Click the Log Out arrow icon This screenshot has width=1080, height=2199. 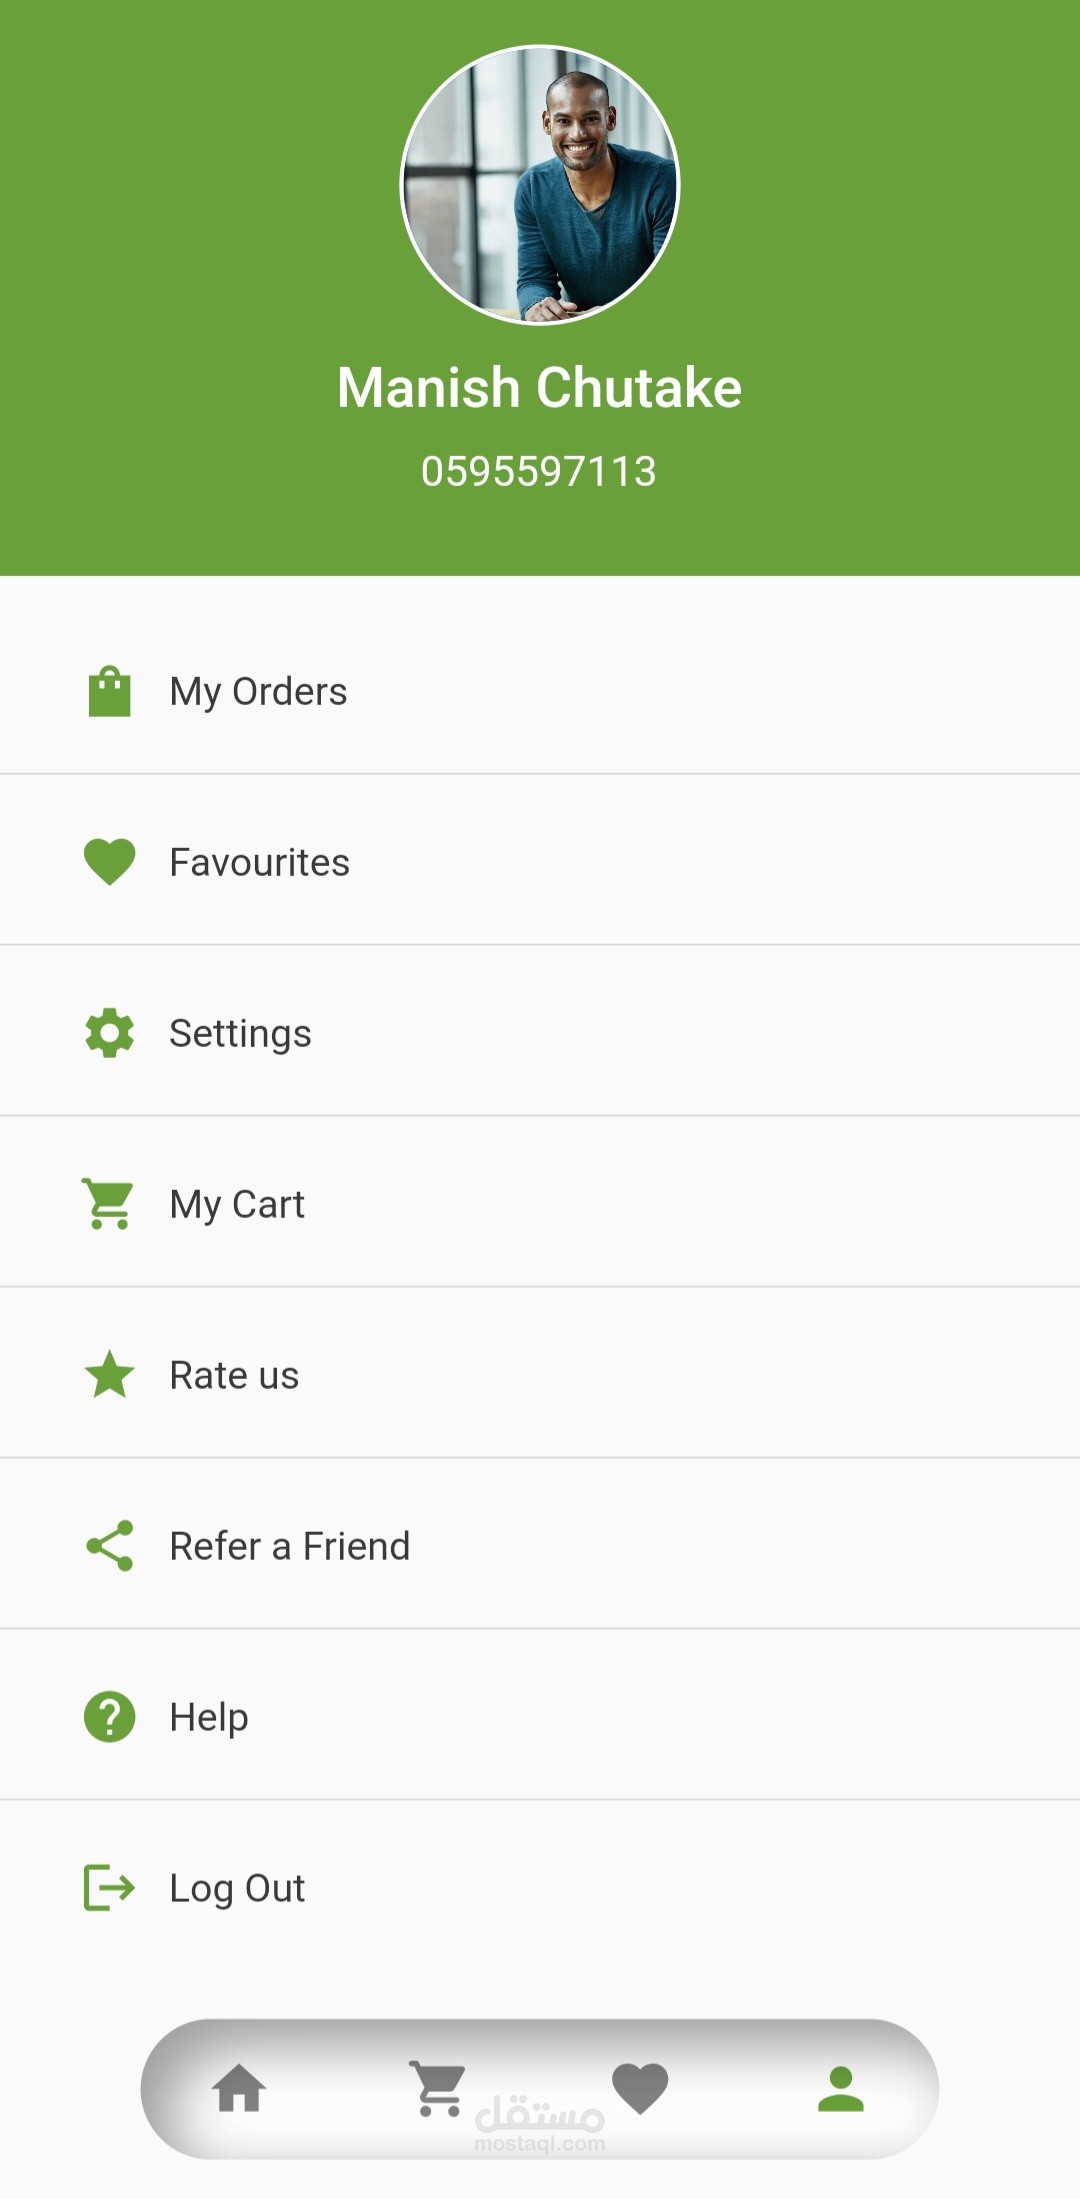(x=109, y=1888)
